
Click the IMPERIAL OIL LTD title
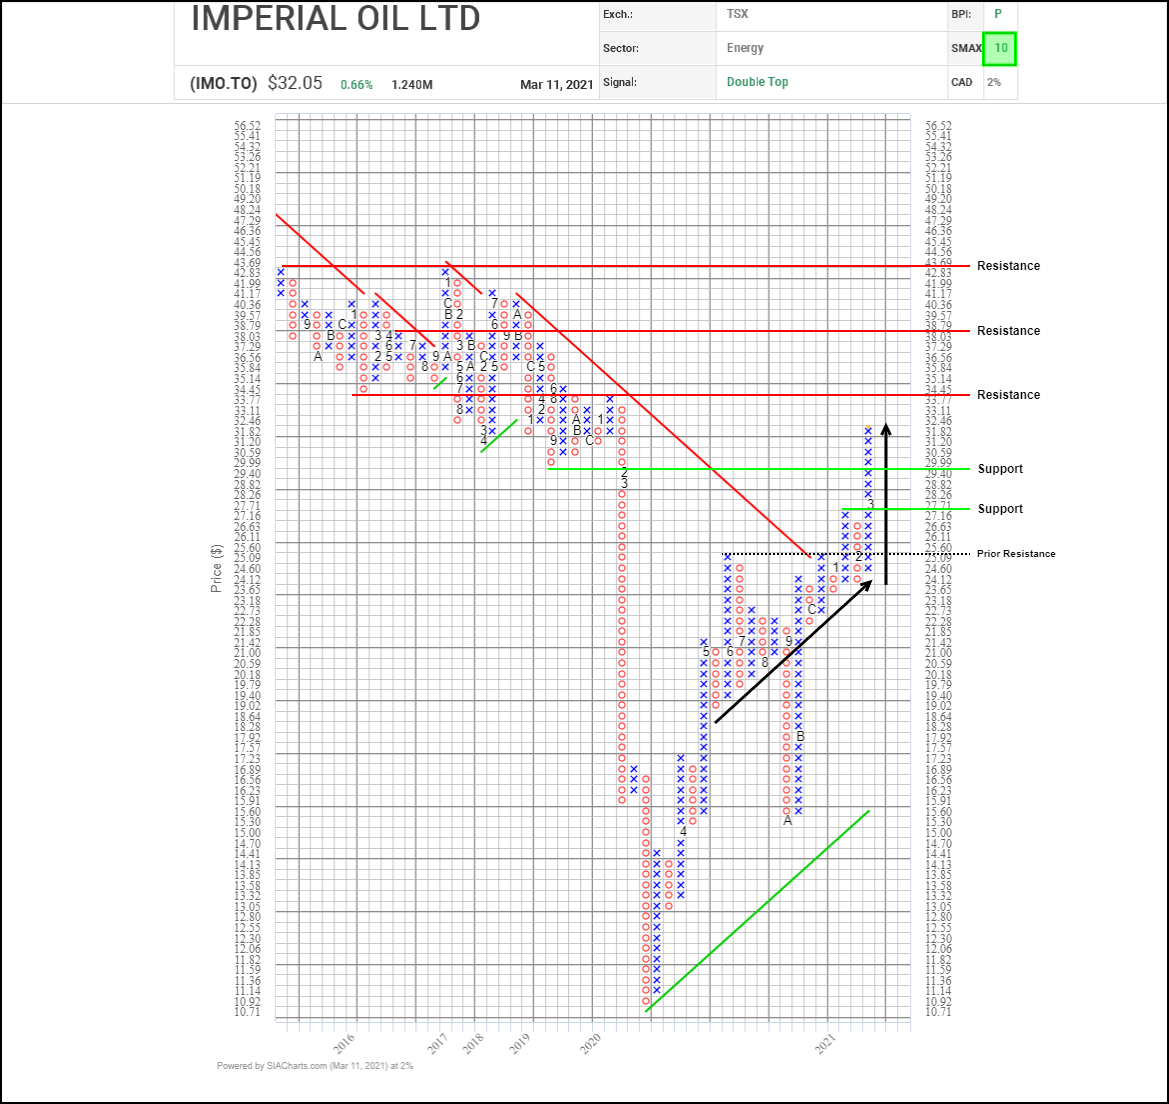coord(335,19)
